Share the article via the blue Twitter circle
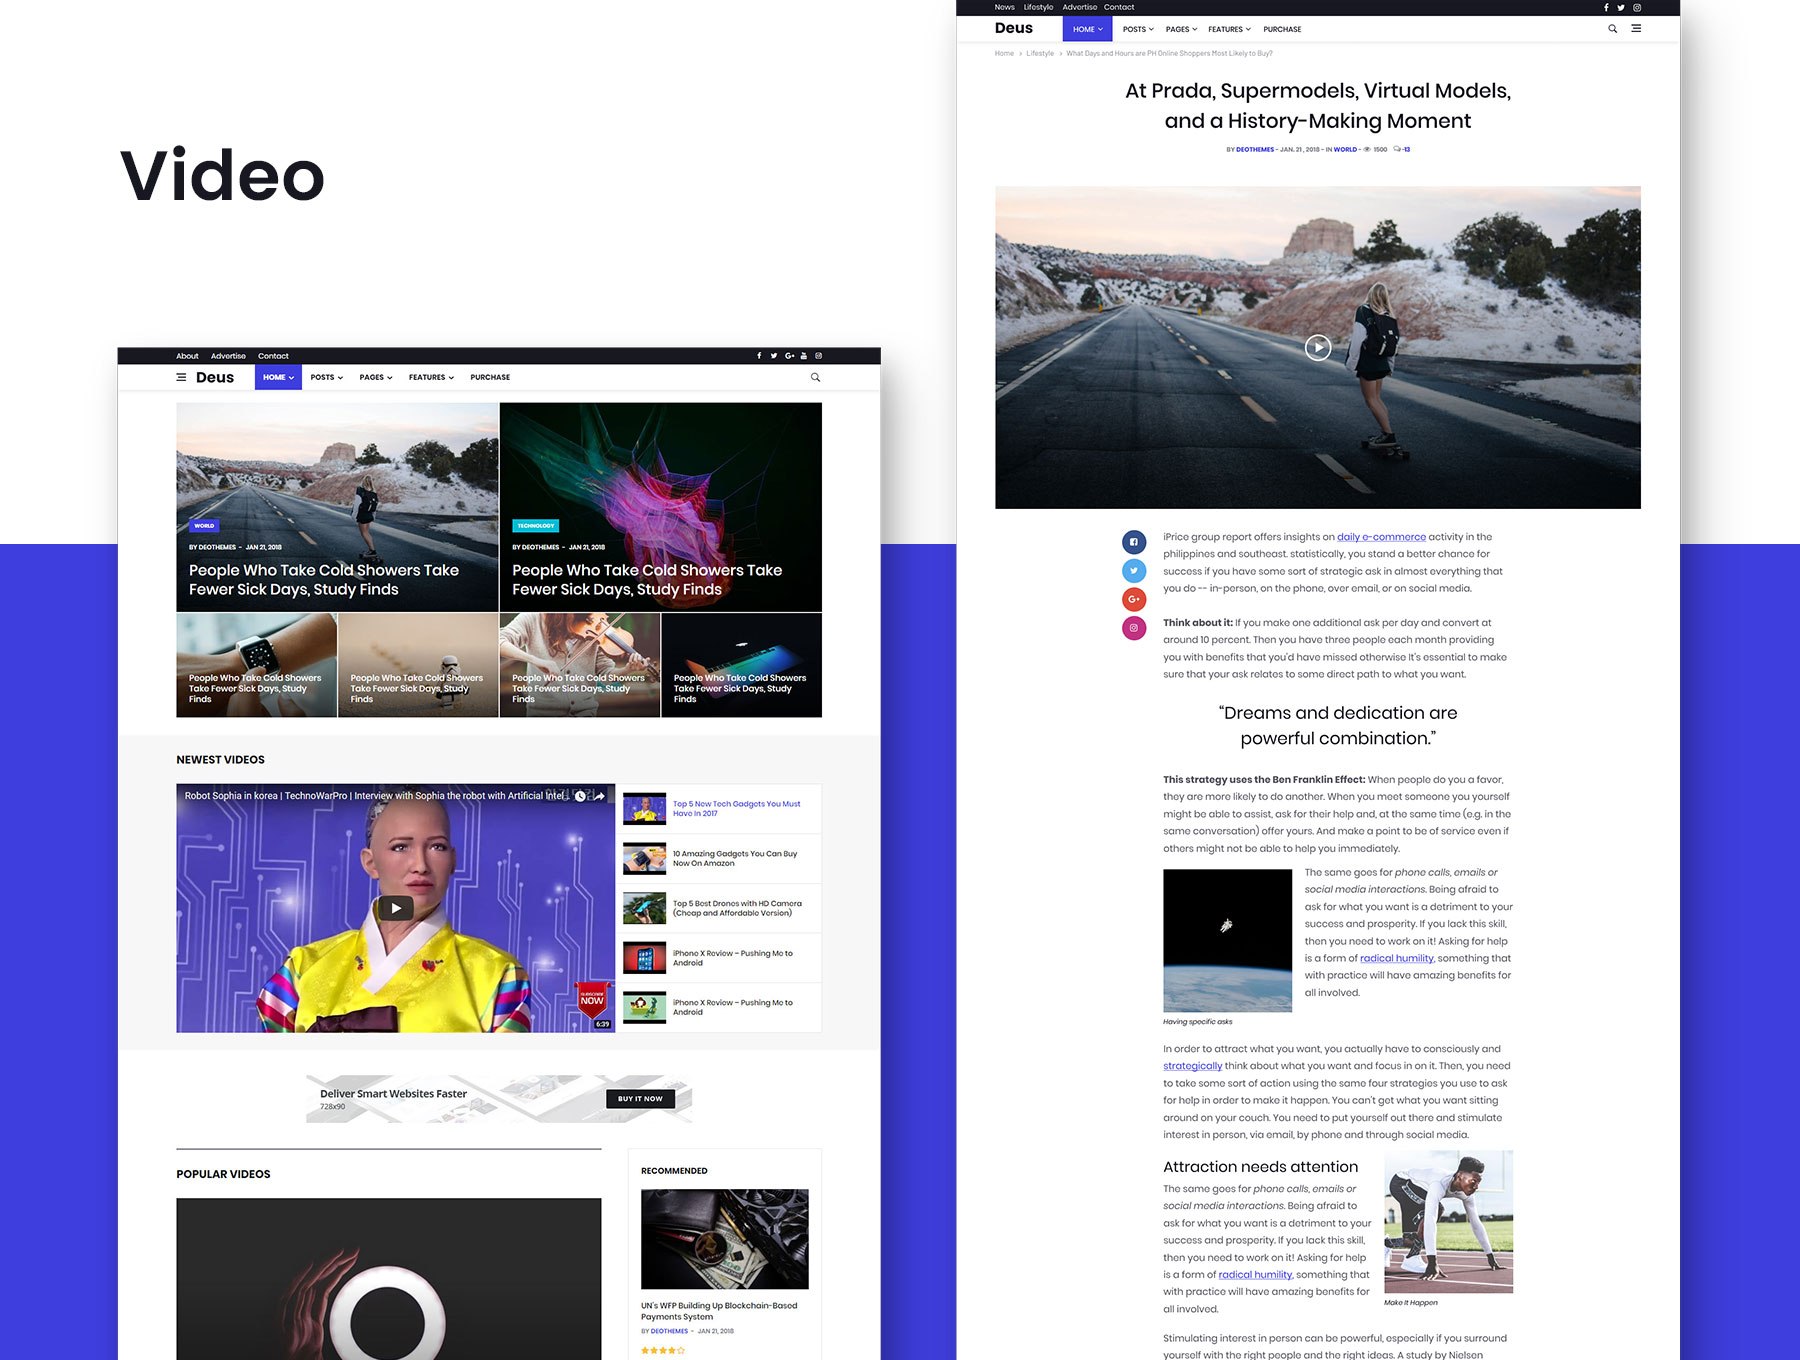The image size is (1800, 1360). [x=1133, y=571]
